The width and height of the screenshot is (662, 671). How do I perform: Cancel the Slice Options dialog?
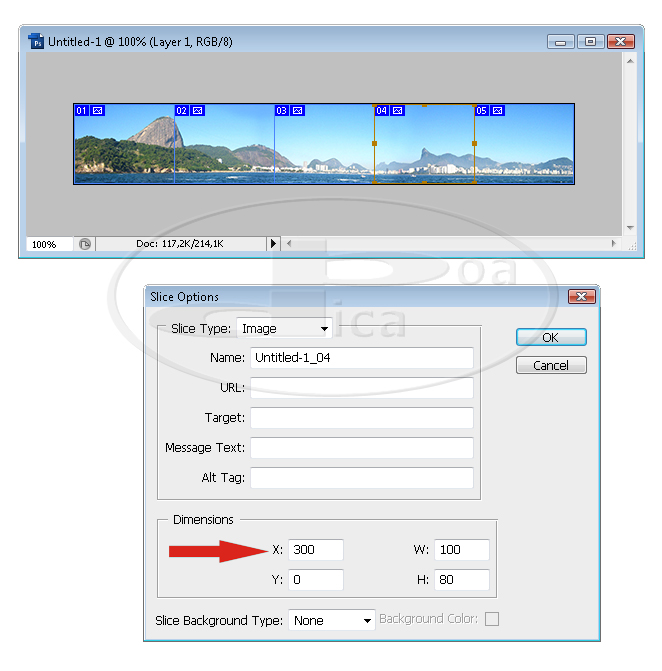(x=551, y=365)
